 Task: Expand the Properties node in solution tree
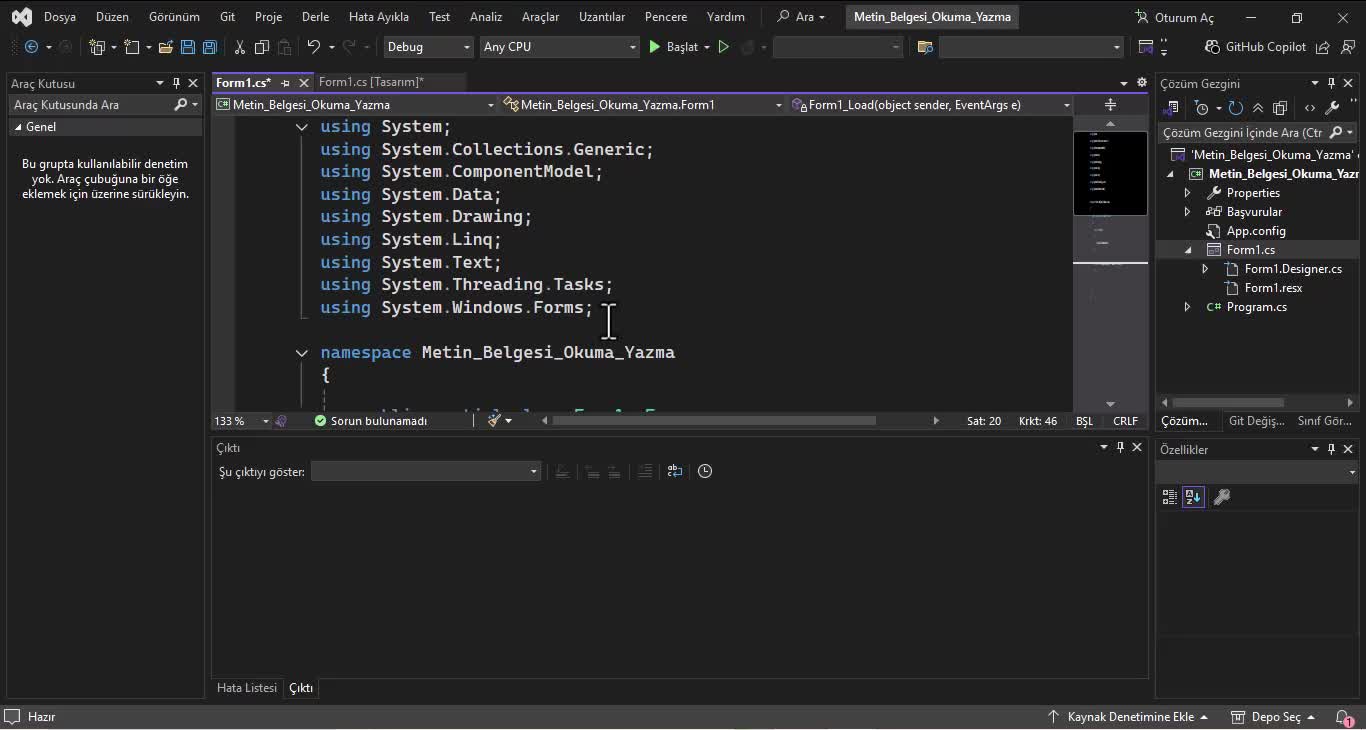coord(1188,193)
